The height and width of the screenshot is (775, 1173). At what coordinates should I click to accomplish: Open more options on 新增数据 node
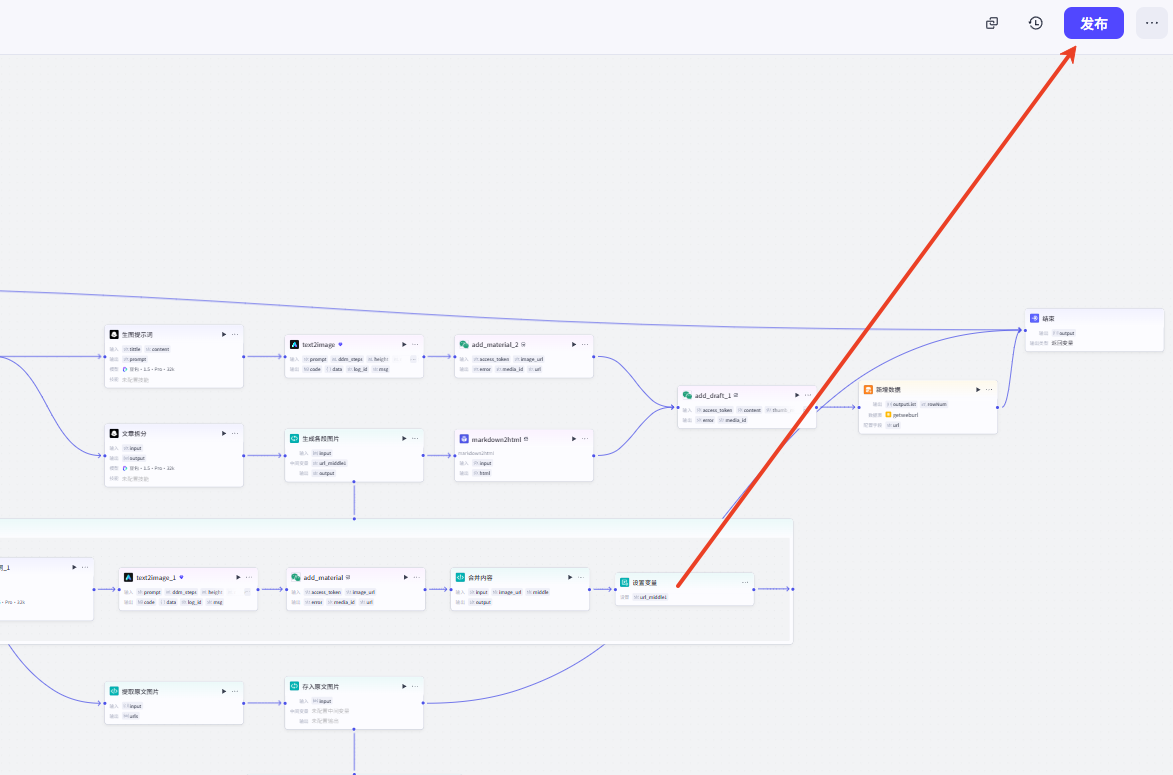click(x=989, y=390)
